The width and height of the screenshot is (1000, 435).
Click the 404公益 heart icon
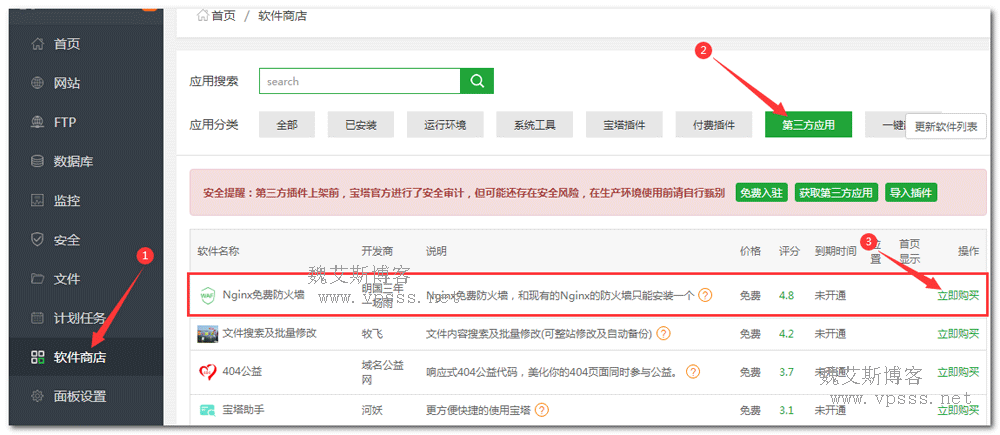[x=207, y=371]
